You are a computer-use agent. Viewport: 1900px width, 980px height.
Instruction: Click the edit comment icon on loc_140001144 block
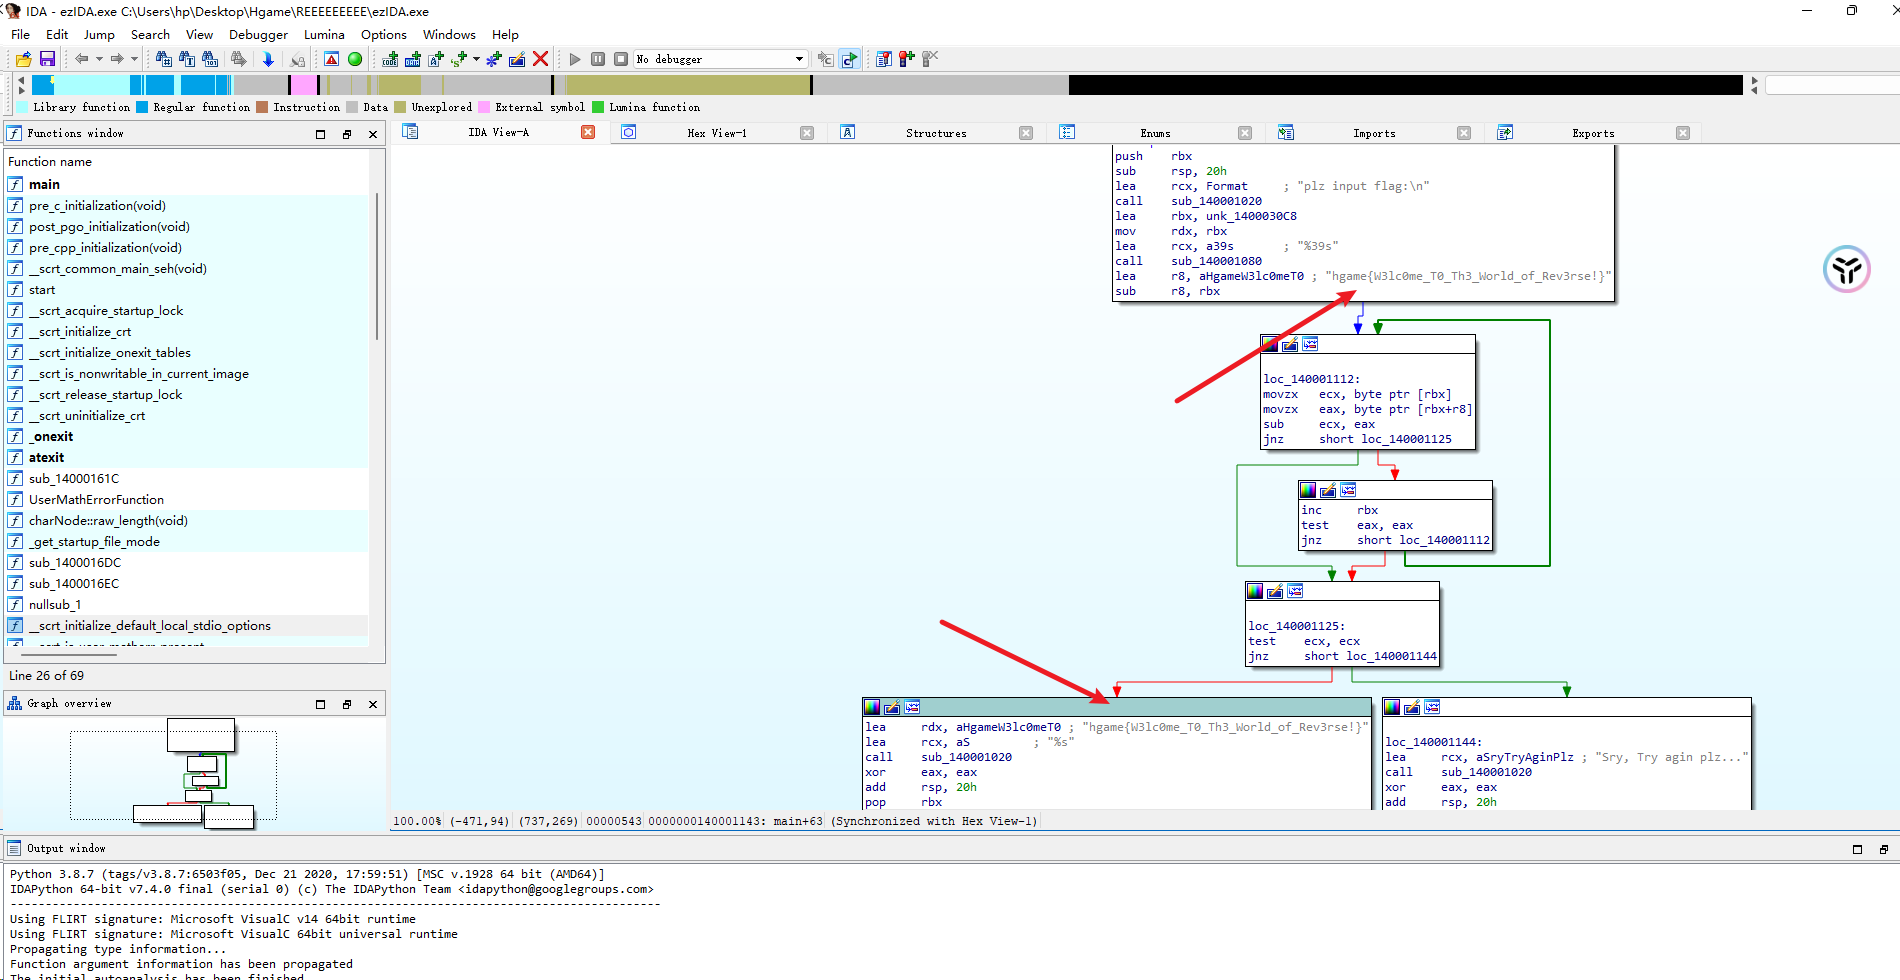(x=1412, y=707)
